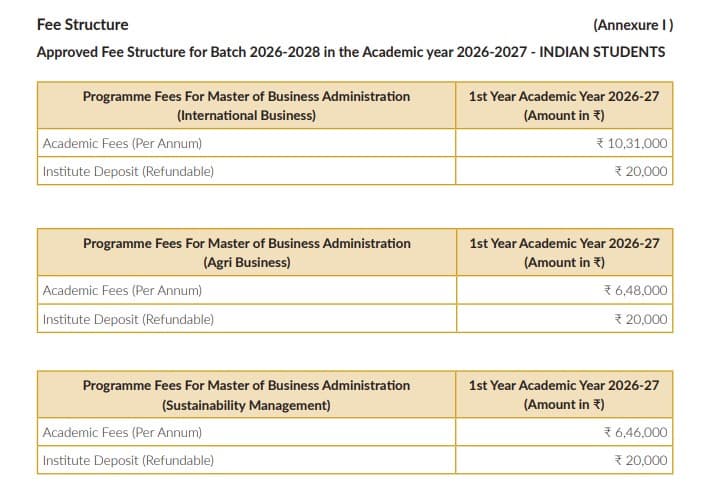The image size is (701, 490).
Task: Click the Agri Business programme header cell
Action: [246, 252]
